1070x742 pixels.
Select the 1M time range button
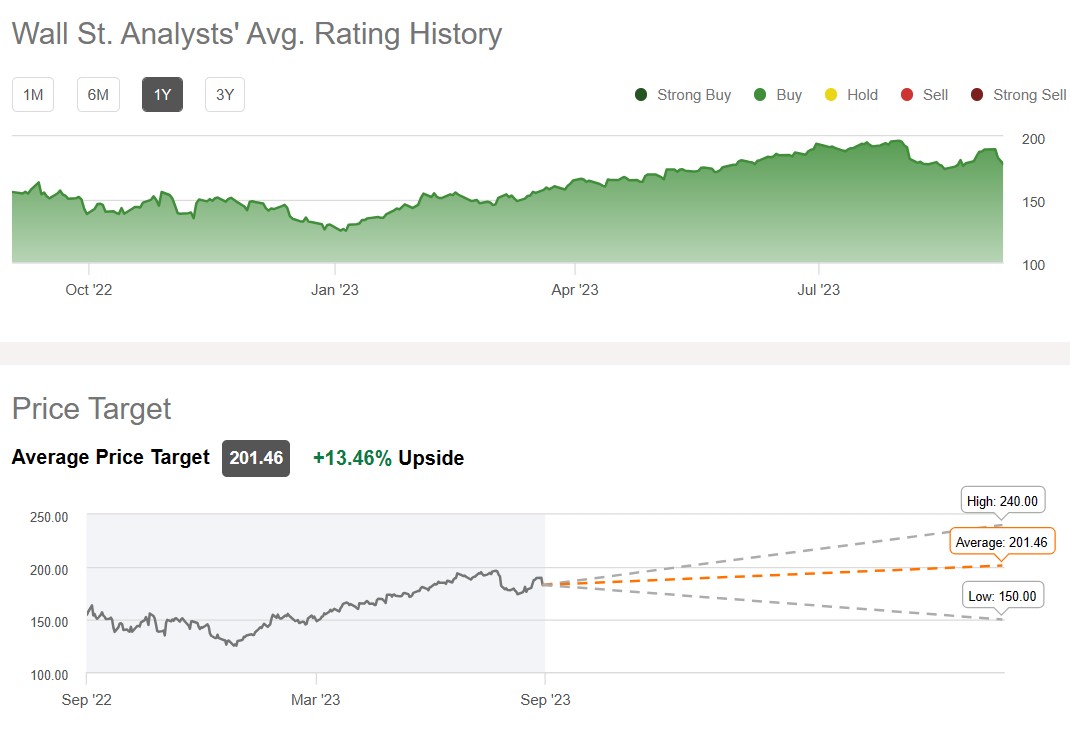(33, 95)
